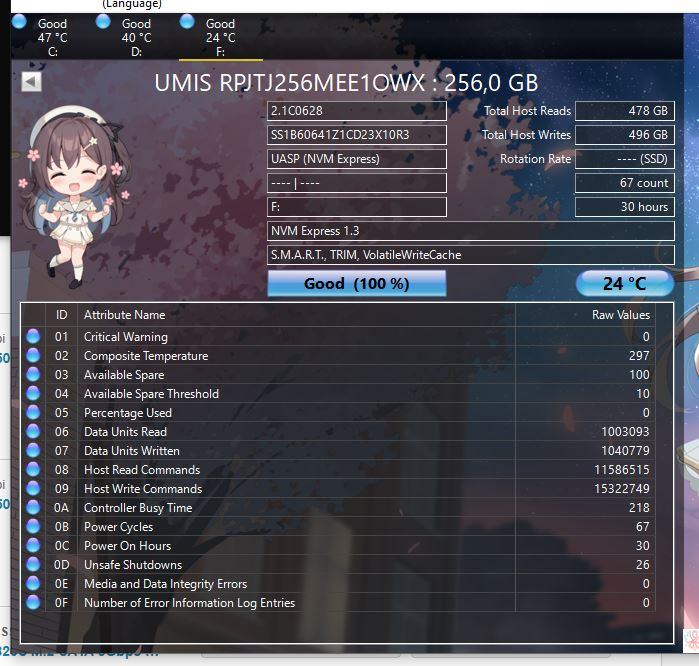Click the C: drive health orb icon
699x666 pixels.
point(19,21)
